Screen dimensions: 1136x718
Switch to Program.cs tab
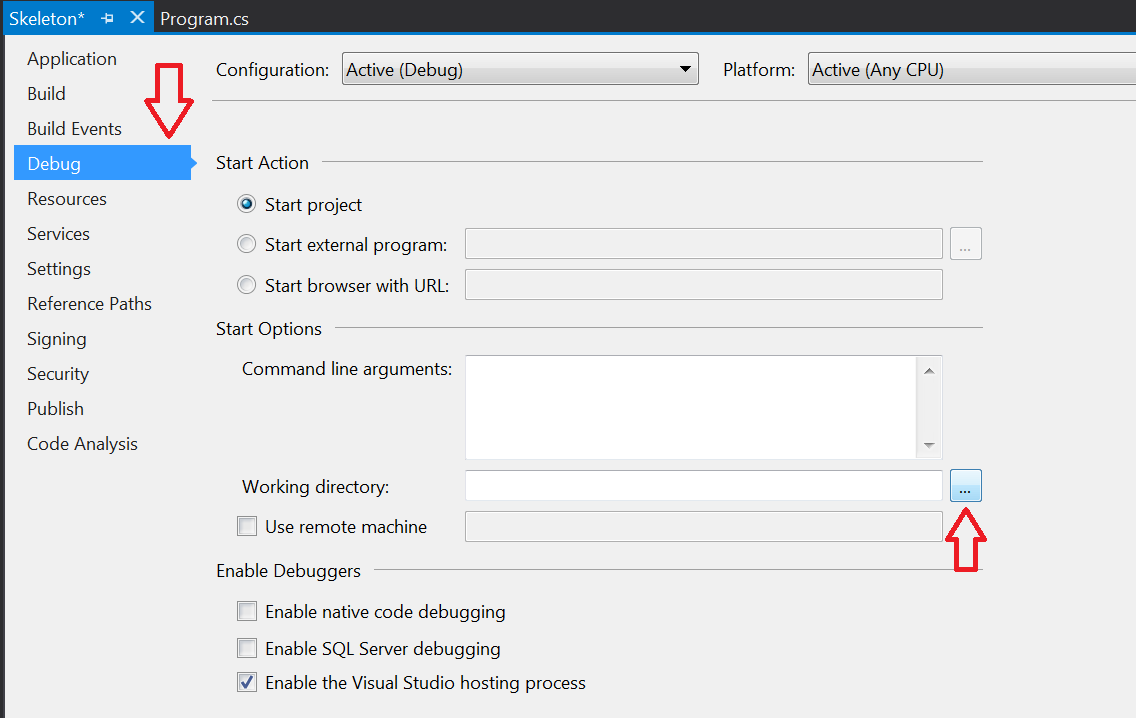click(x=204, y=19)
